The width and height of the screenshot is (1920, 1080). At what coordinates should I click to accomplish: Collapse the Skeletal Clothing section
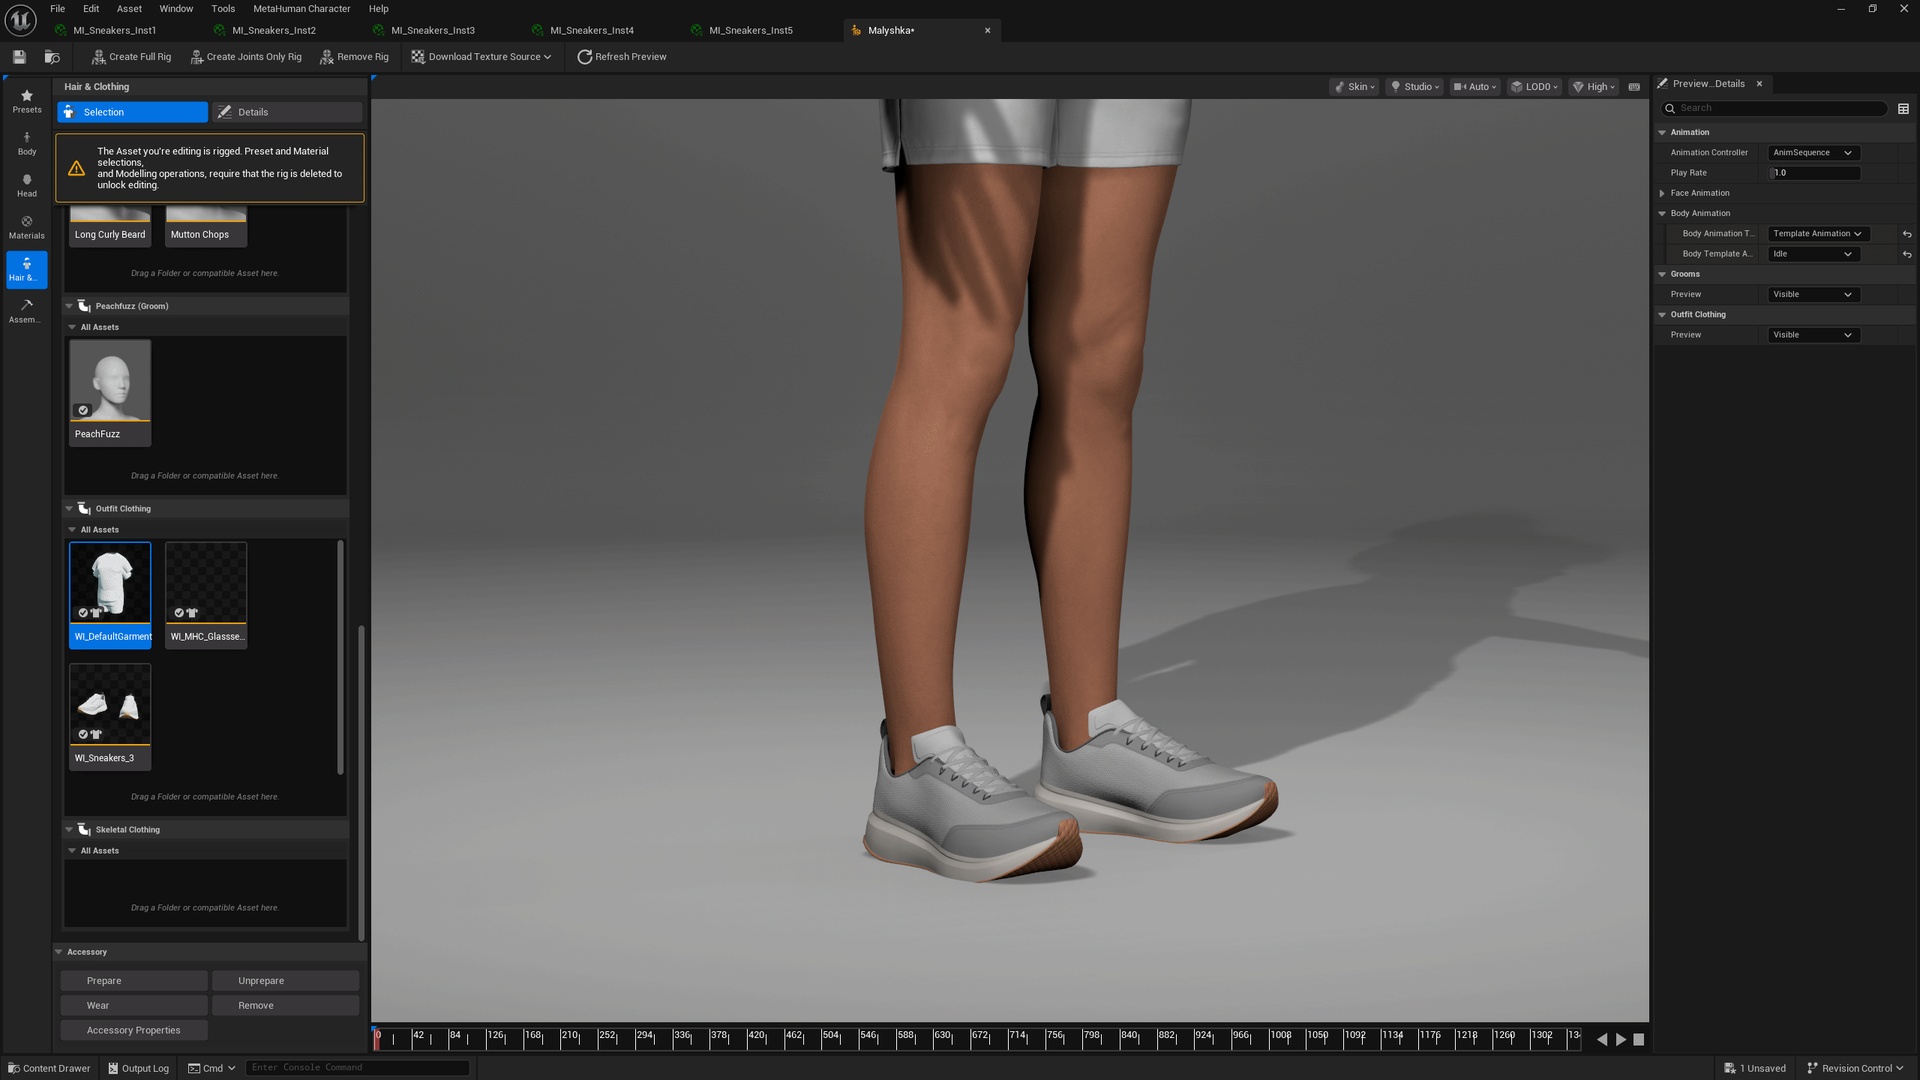70,830
